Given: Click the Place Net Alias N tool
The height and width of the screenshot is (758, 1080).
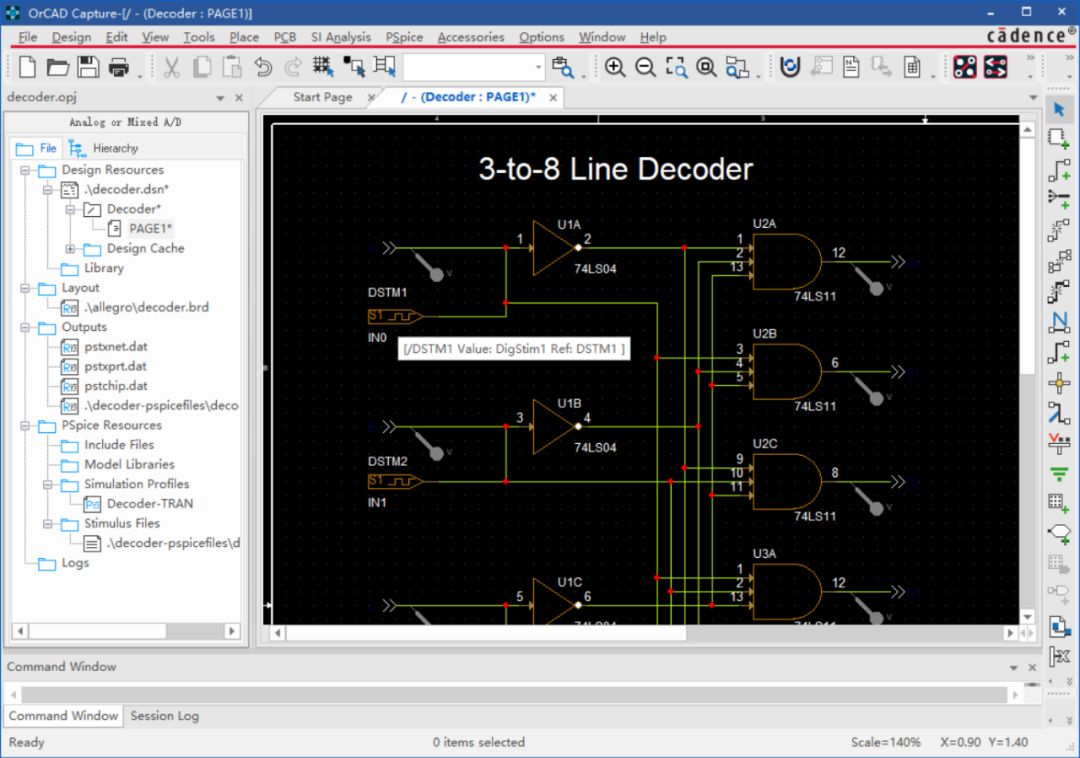Looking at the screenshot, I should coord(1059,322).
